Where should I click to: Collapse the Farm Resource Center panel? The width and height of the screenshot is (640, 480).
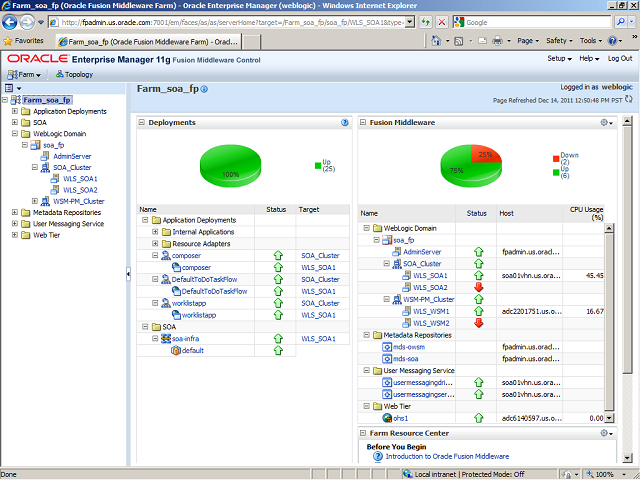pos(363,433)
